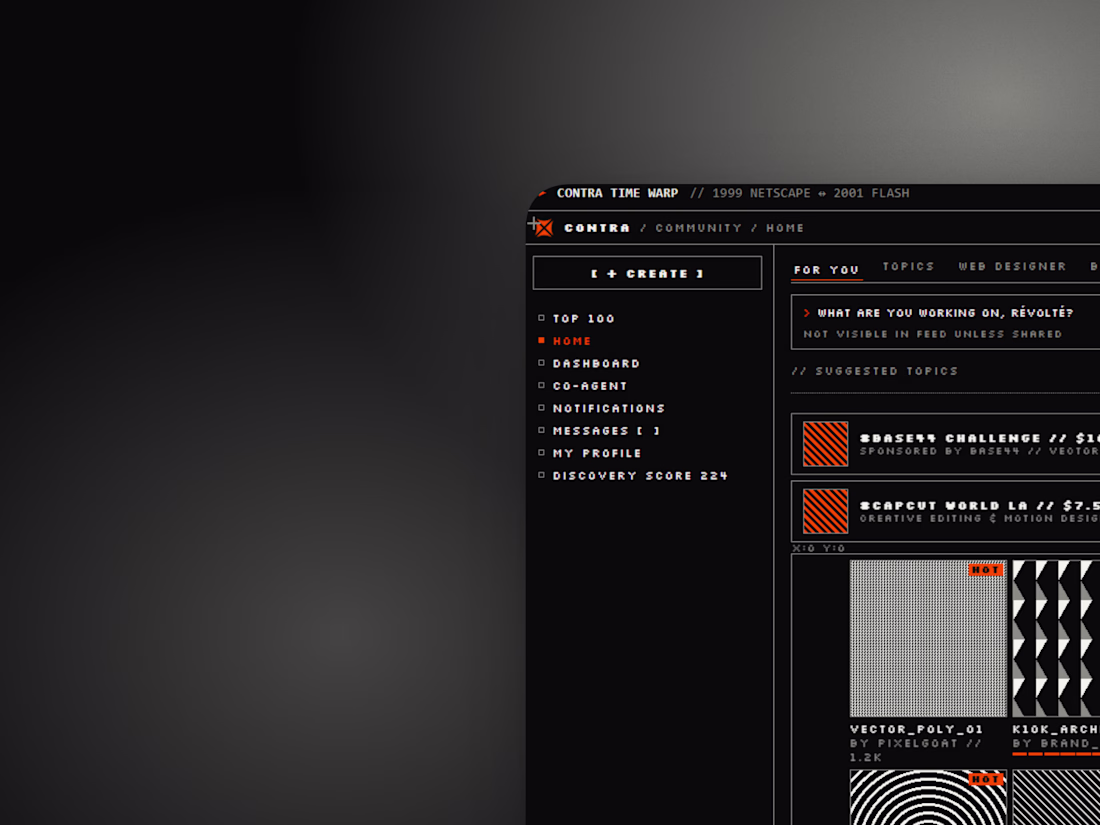Open the VECTOR_POLY_01 dotted thumbnail
Viewport: 1100px width, 825px height.
pos(928,638)
